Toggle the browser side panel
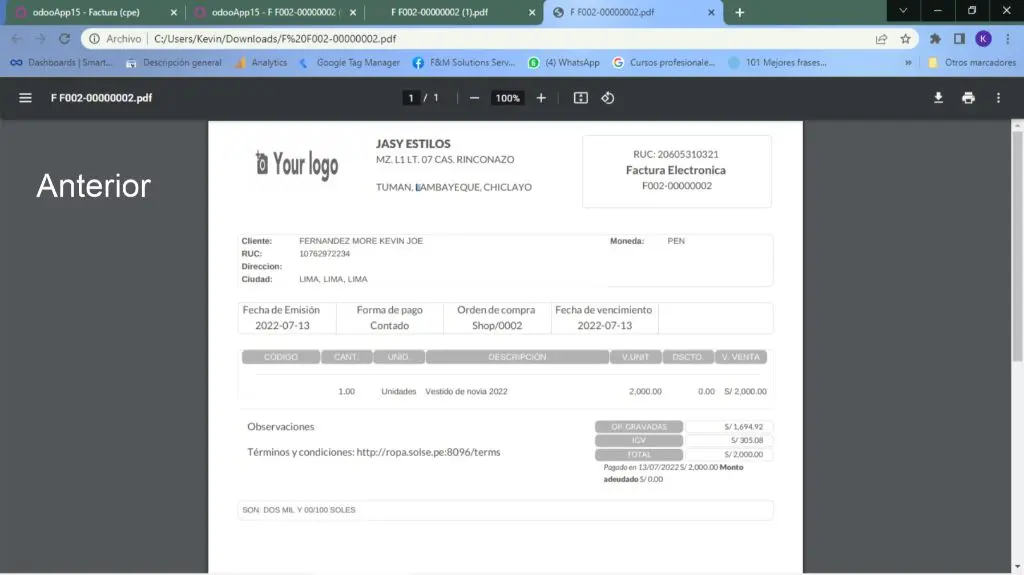This screenshot has width=1024, height=575. point(959,39)
